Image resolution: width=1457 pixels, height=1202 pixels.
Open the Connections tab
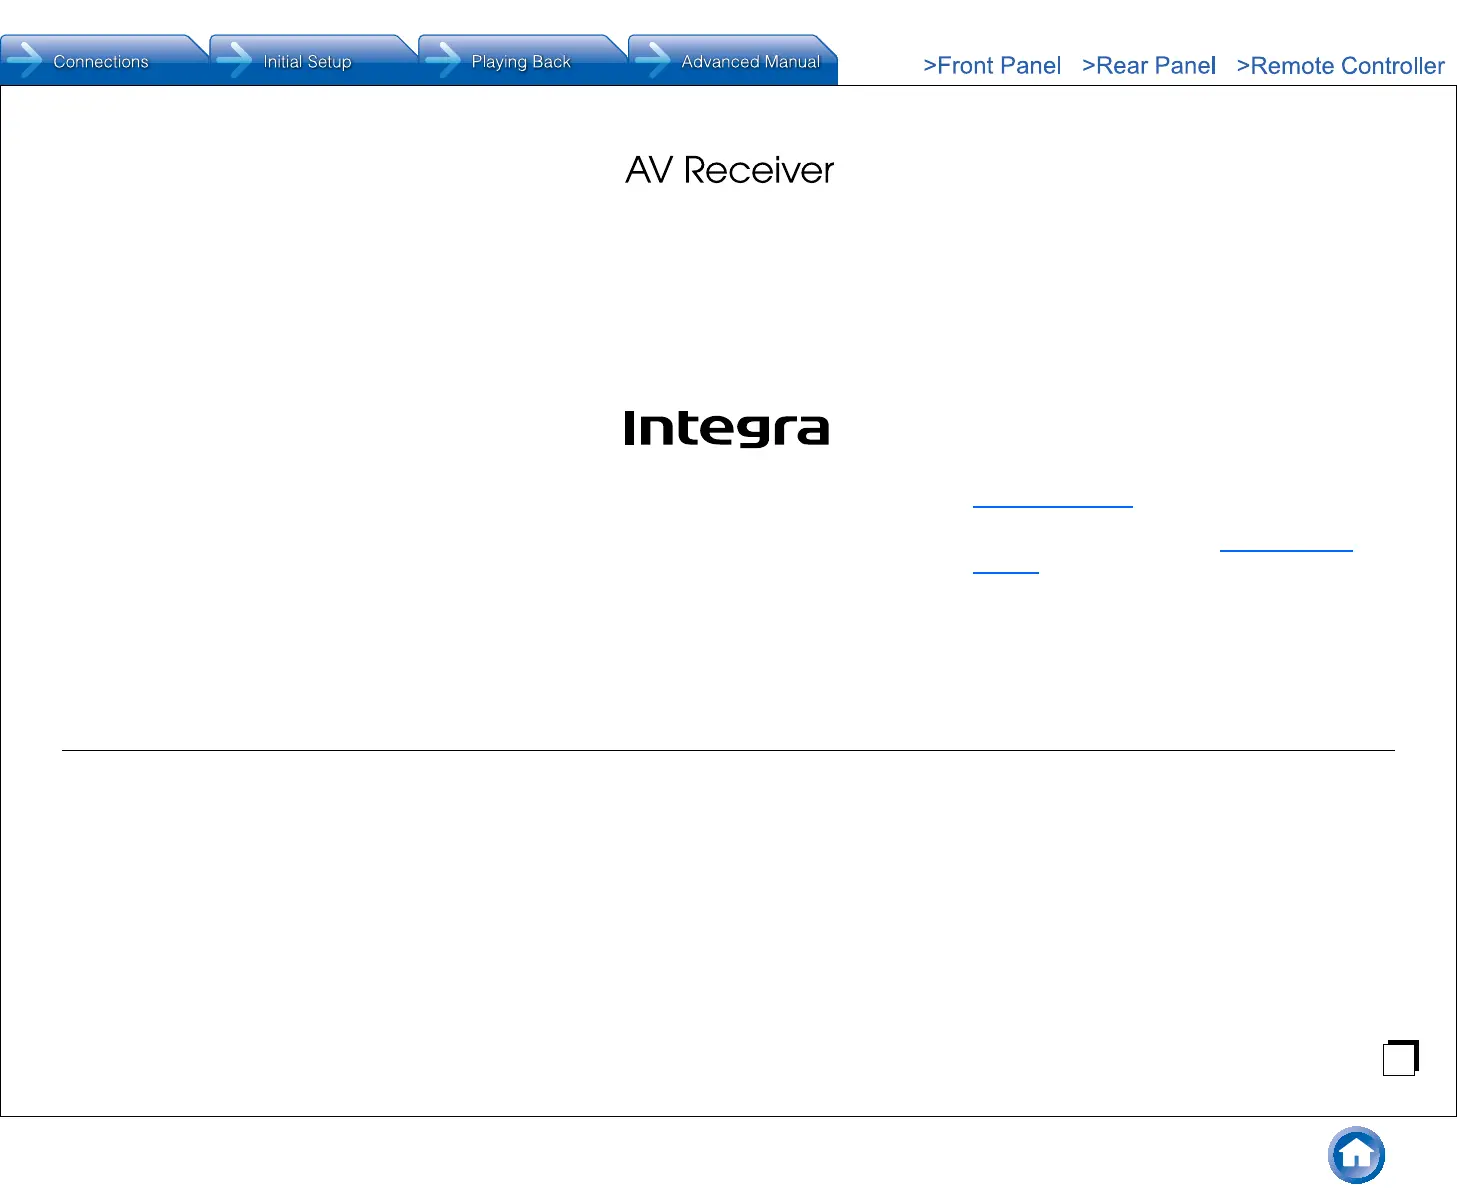coord(101,61)
